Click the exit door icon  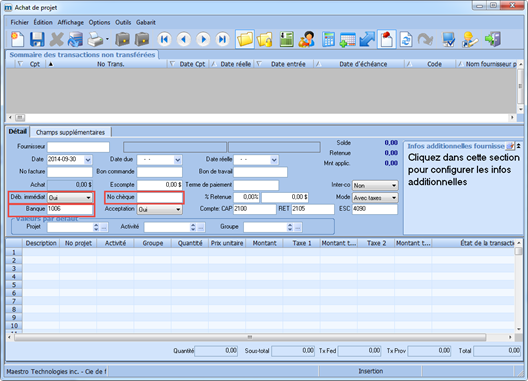pyautogui.click(x=493, y=39)
